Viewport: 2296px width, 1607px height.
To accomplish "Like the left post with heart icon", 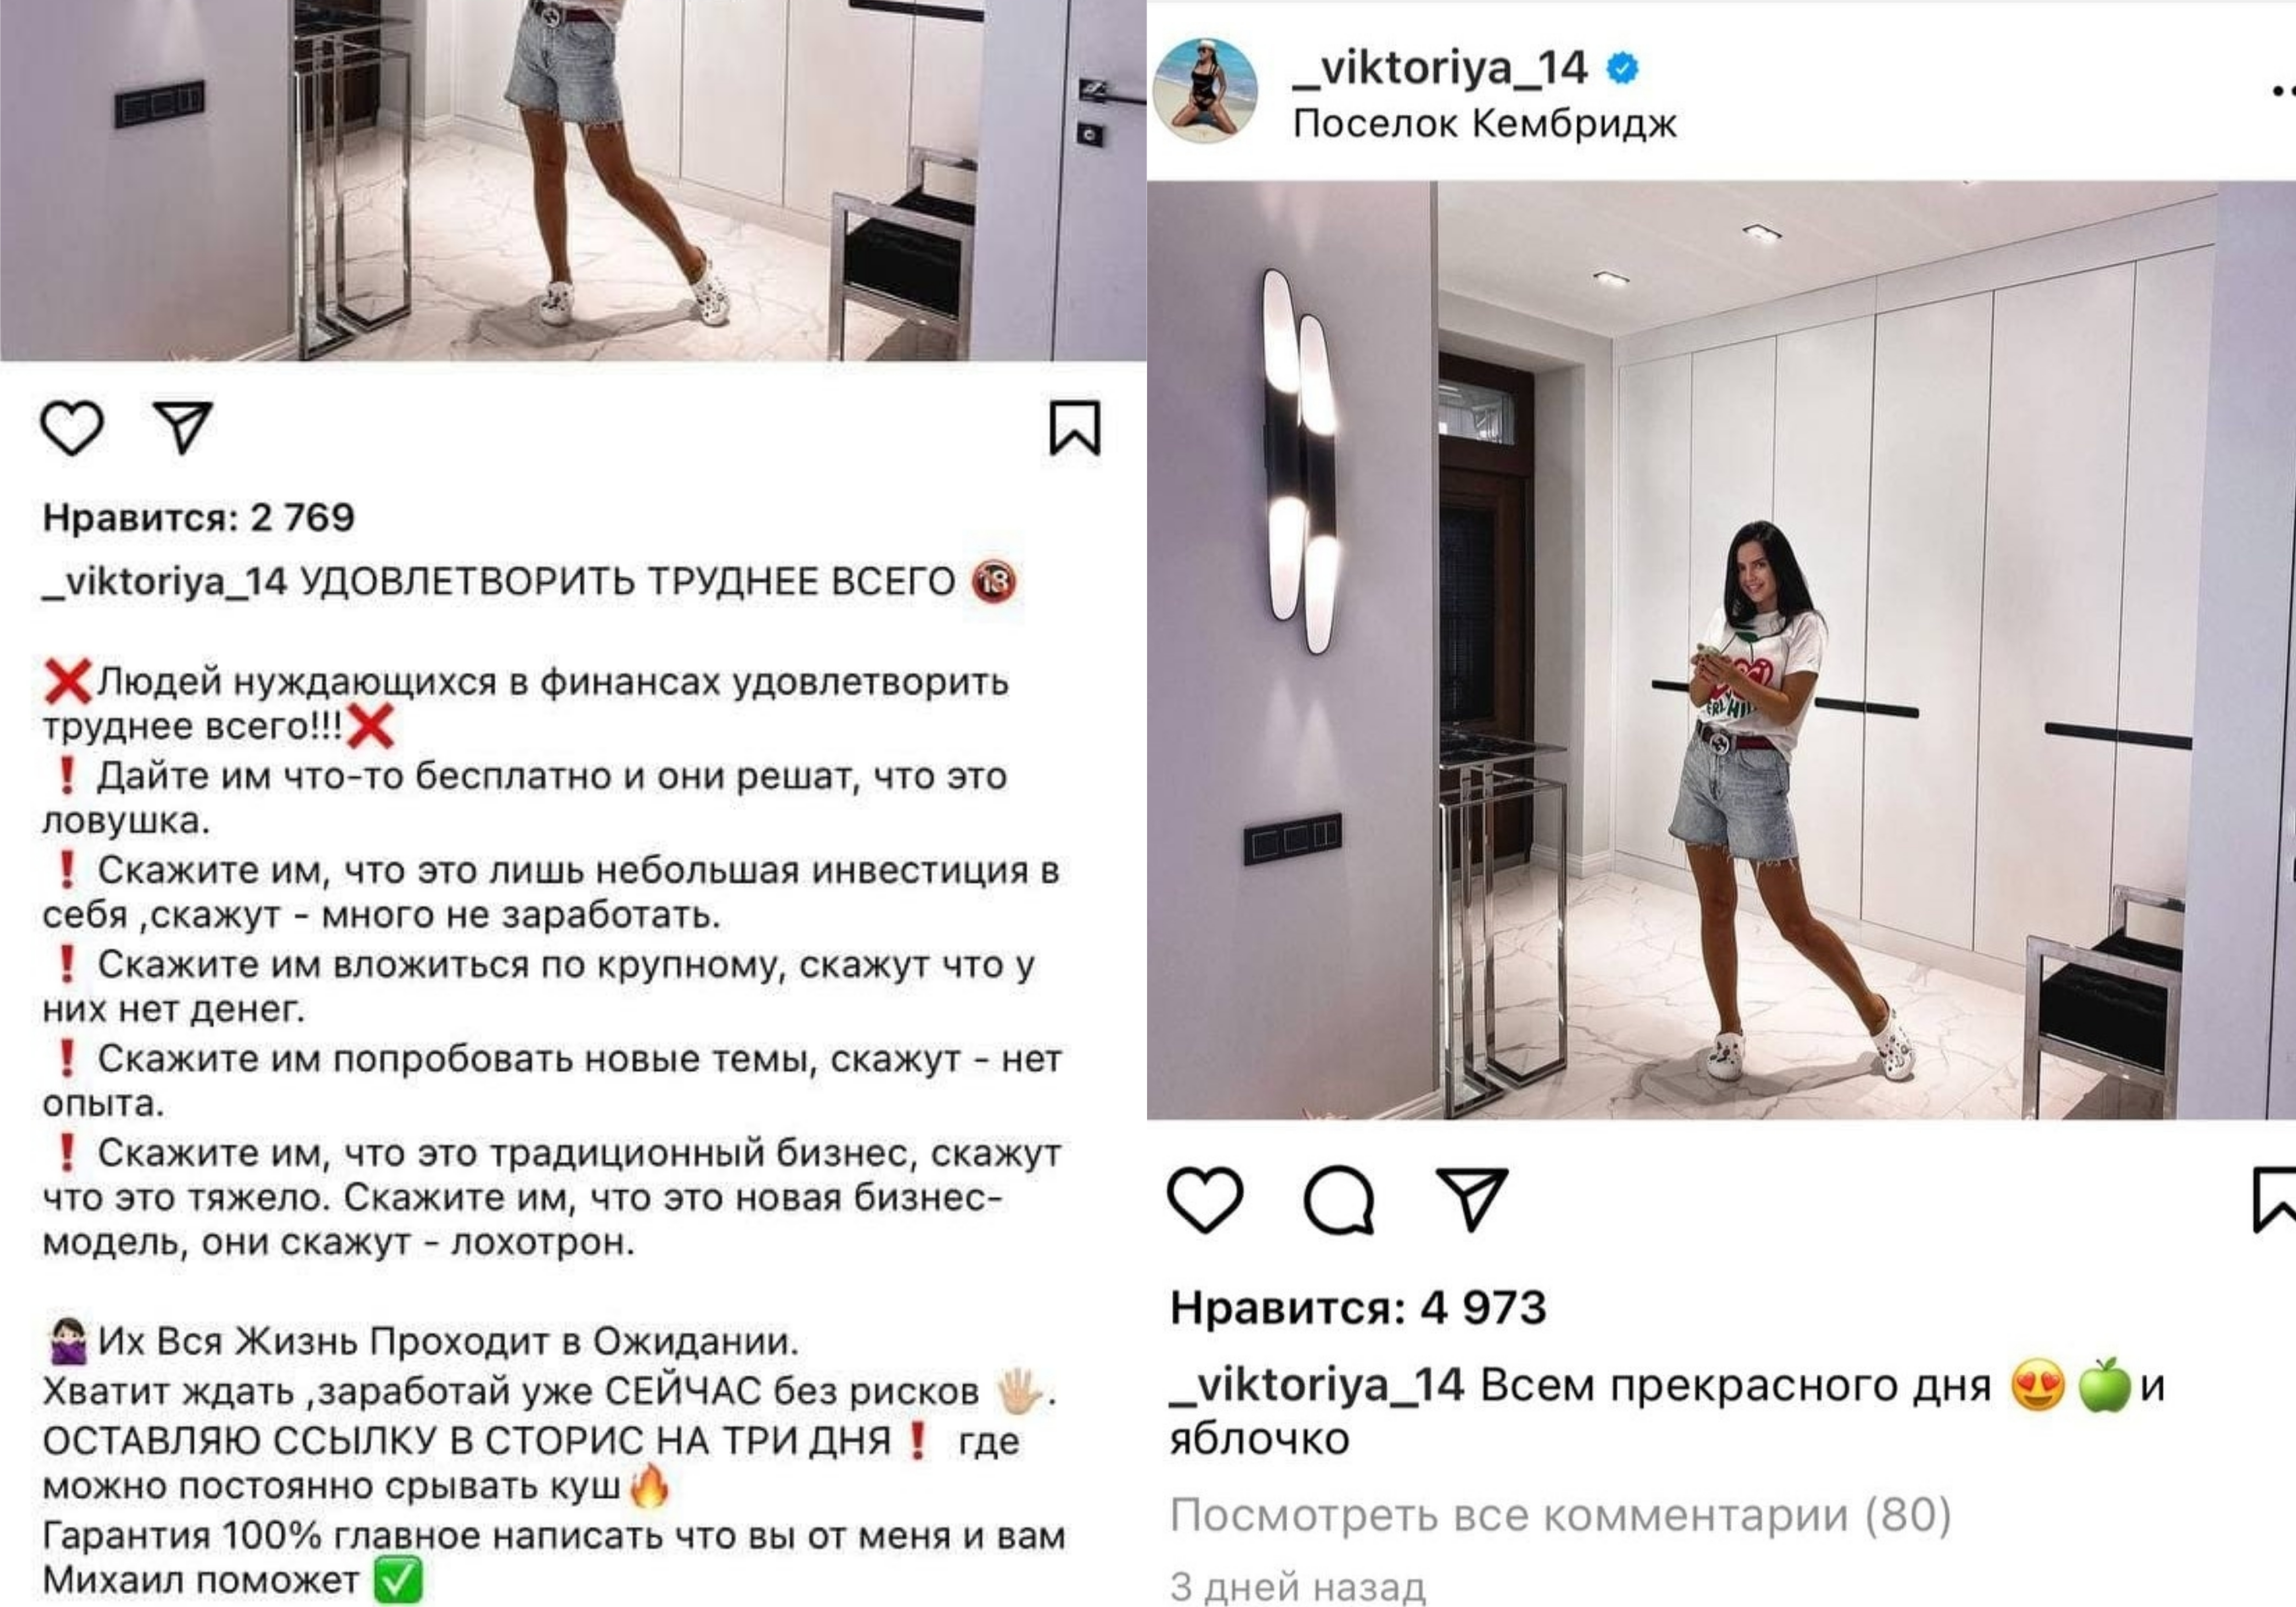I will 72,428.
